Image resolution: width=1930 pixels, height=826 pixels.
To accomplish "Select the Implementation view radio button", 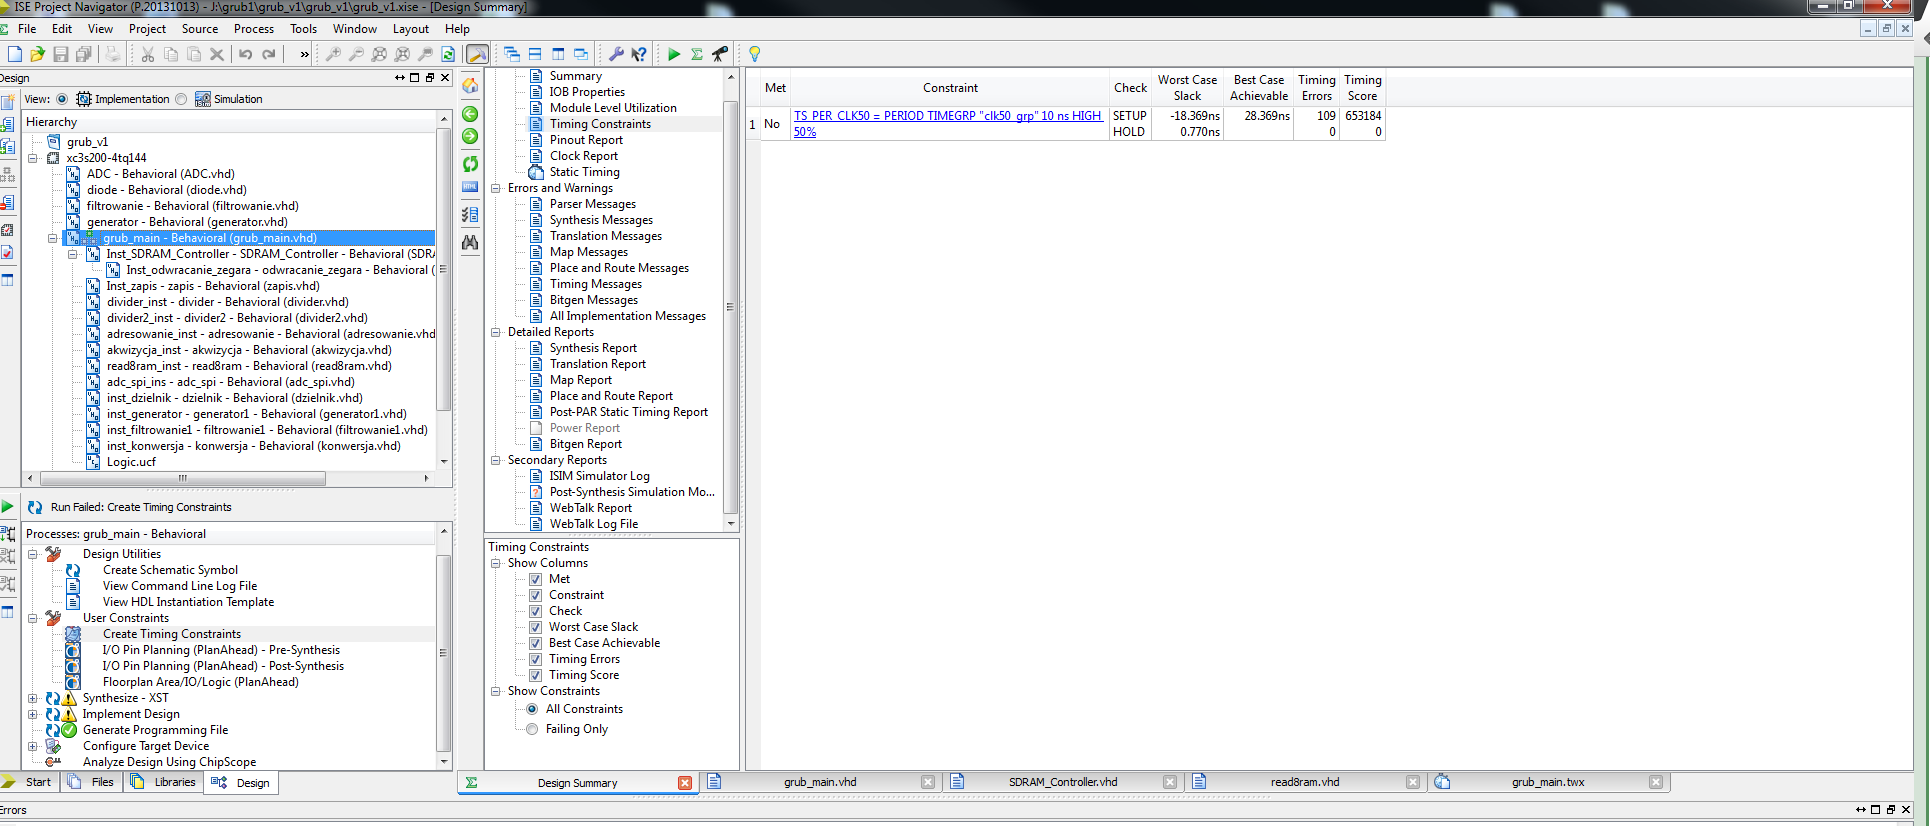I will [x=62, y=99].
